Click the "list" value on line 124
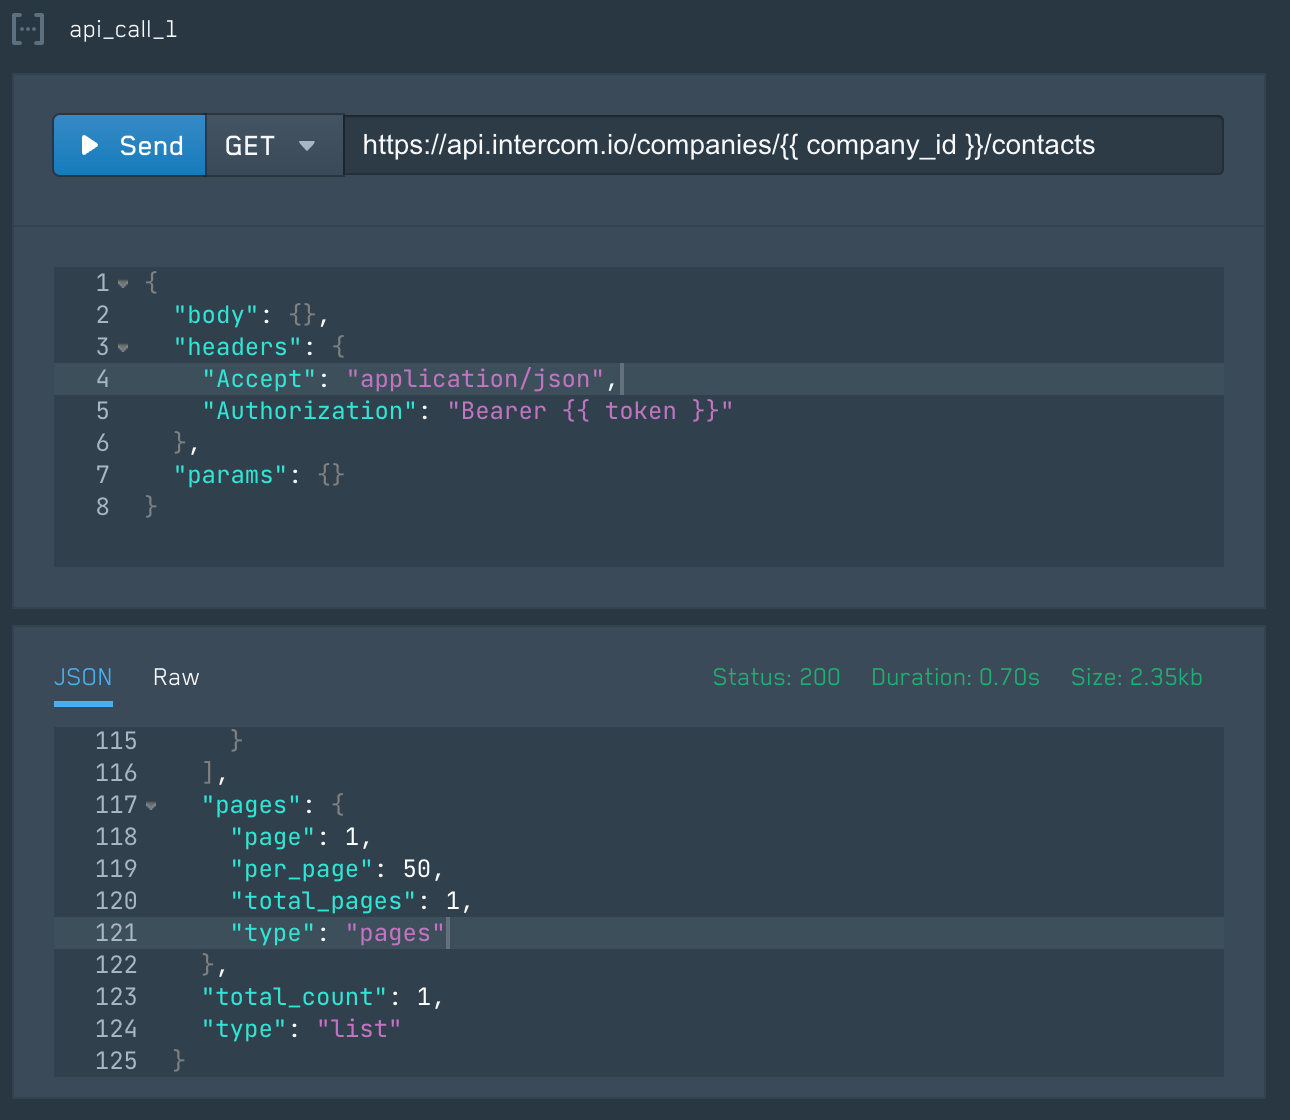The height and width of the screenshot is (1120, 1290). pyautogui.click(x=359, y=1029)
